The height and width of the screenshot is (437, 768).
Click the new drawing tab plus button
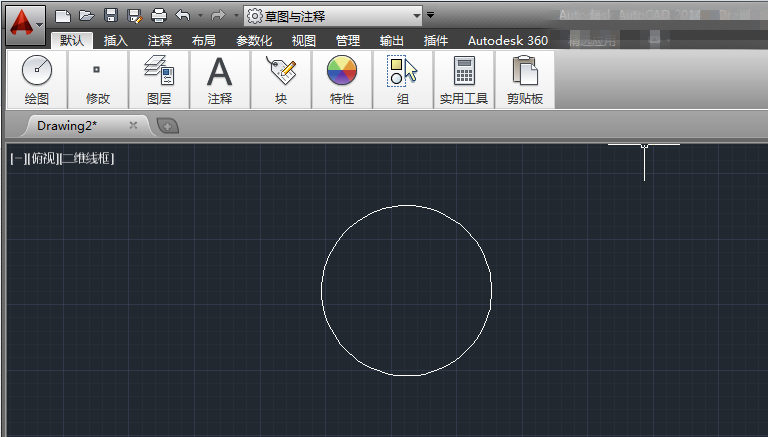click(168, 126)
